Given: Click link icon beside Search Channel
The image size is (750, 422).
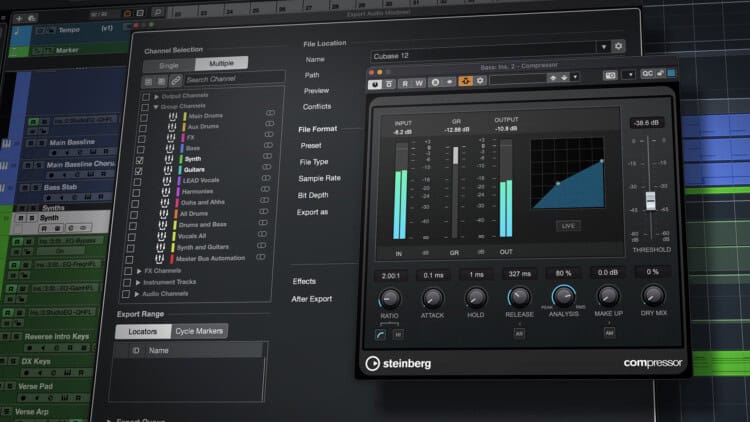Looking at the screenshot, I should tap(175, 81).
